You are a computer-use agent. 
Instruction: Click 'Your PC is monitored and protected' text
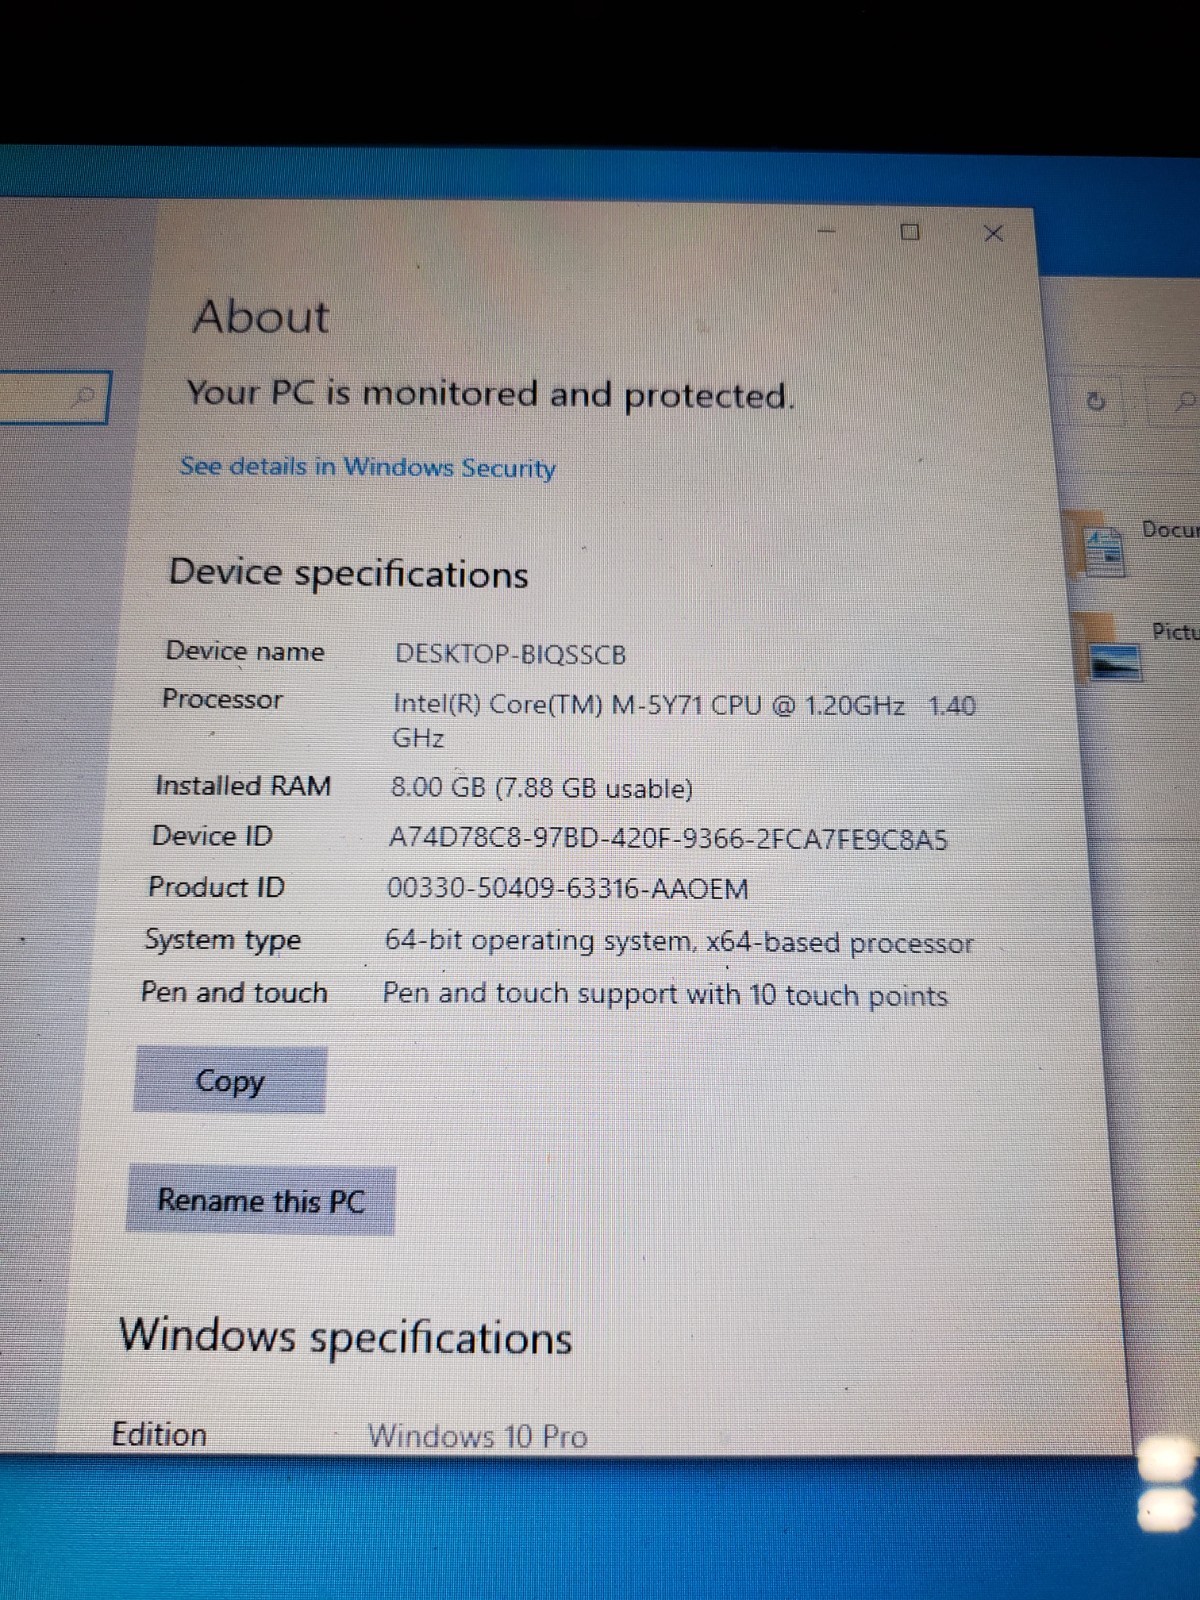pyautogui.click(x=491, y=394)
